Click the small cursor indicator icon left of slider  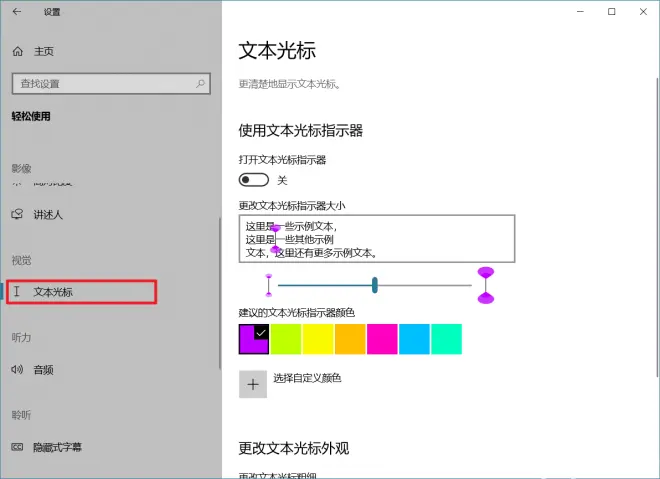coord(269,285)
